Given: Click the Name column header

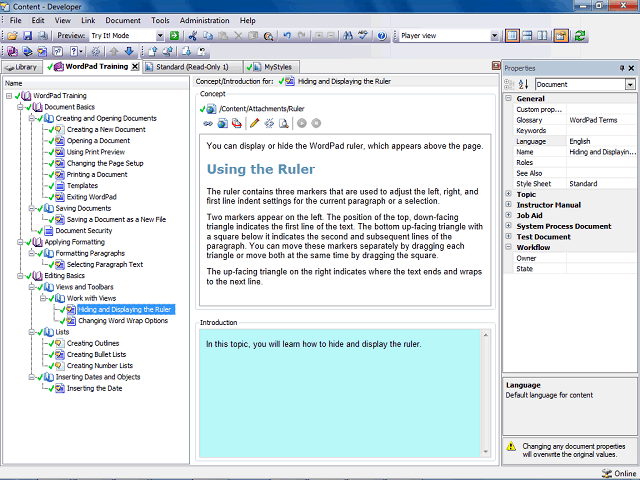Looking at the screenshot, I should [96, 83].
